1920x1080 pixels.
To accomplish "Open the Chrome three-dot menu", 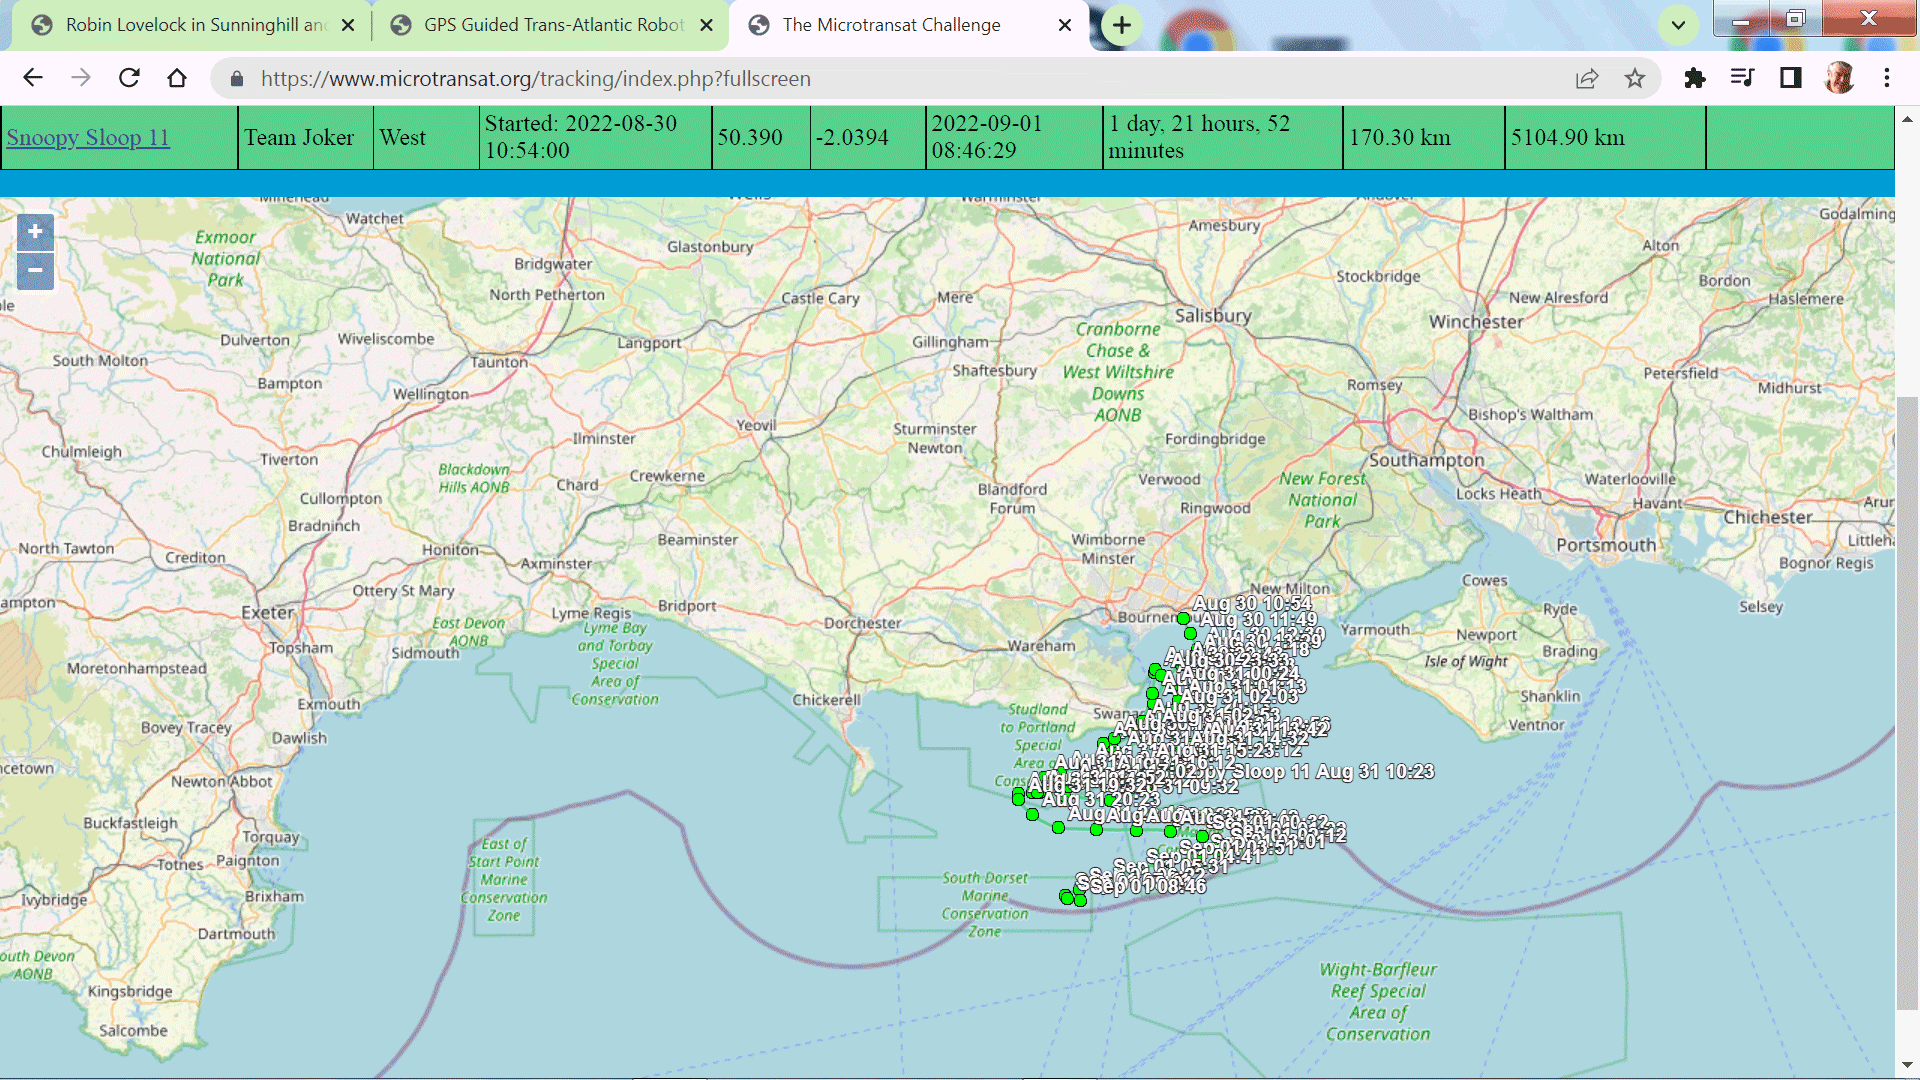I will click(x=1887, y=78).
